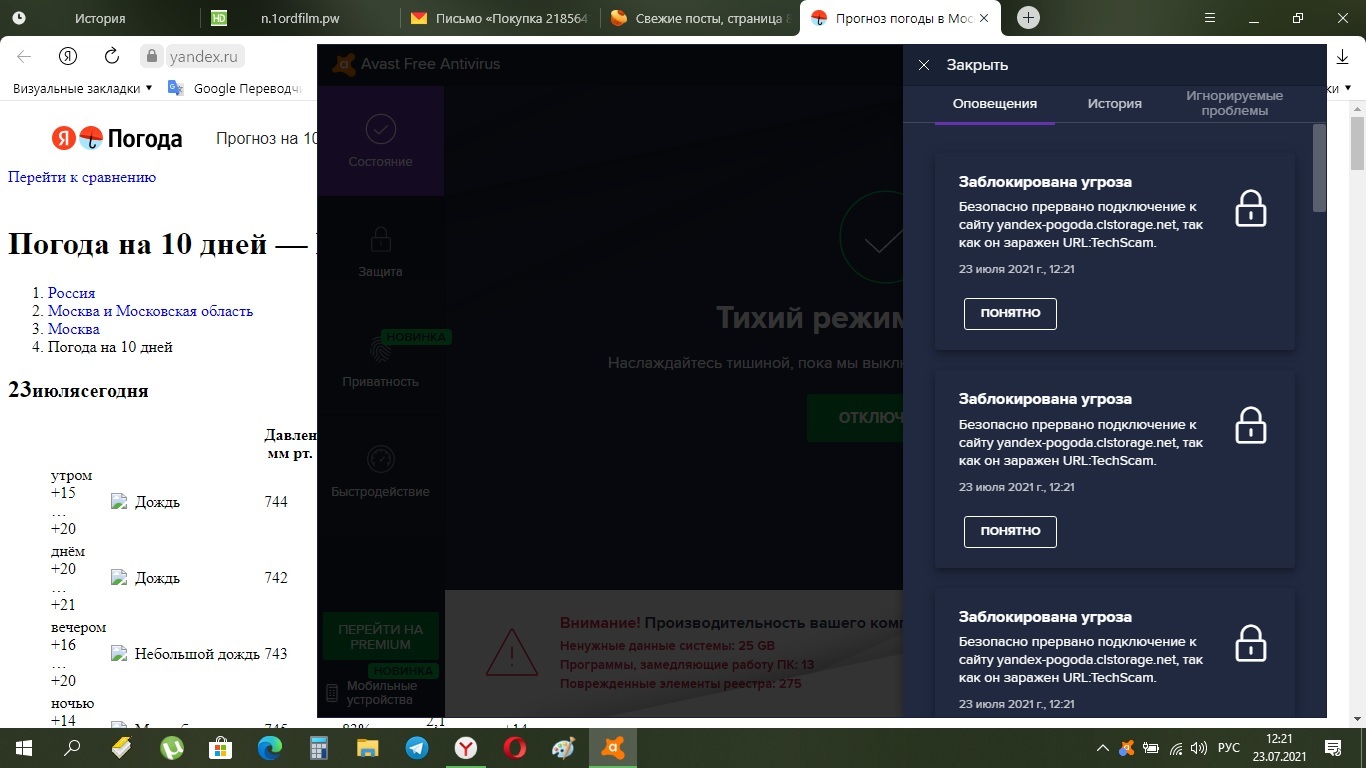The height and width of the screenshot is (768, 1366).
Task: Open the Россия breadcrumb link
Action: pyautogui.click(x=72, y=293)
